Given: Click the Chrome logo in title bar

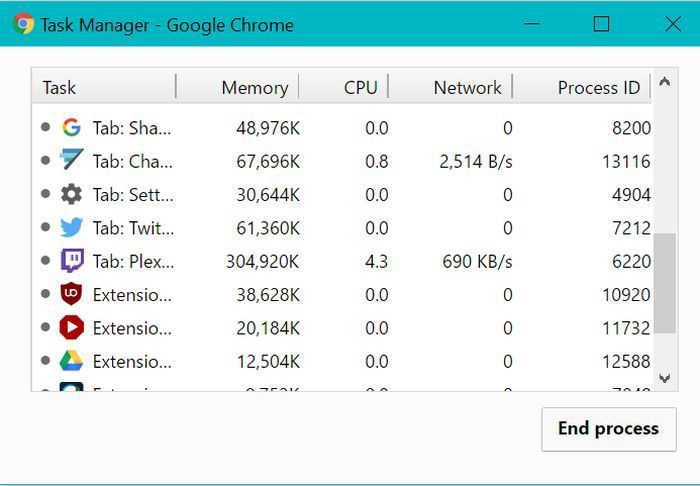Looking at the screenshot, I should [24, 24].
